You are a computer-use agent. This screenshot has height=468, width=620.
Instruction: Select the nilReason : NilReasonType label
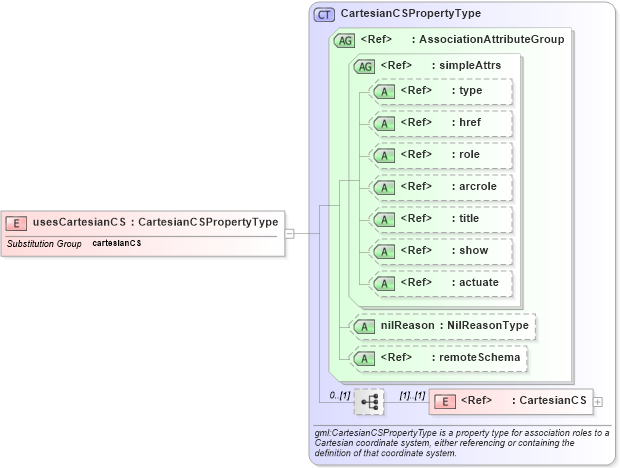[454, 326]
